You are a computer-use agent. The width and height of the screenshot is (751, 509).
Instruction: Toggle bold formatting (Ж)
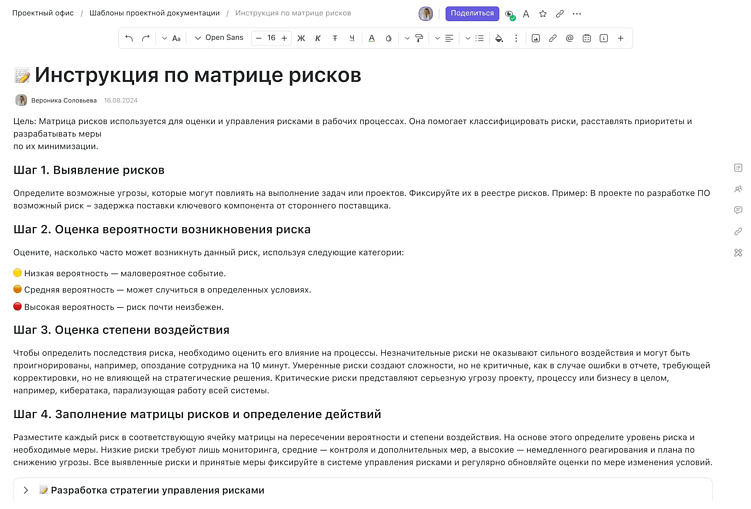[x=301, y=38]
